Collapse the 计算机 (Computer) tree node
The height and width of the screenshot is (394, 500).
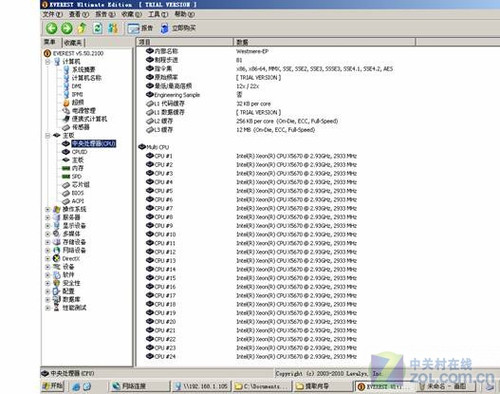click(x=47, y=62)
